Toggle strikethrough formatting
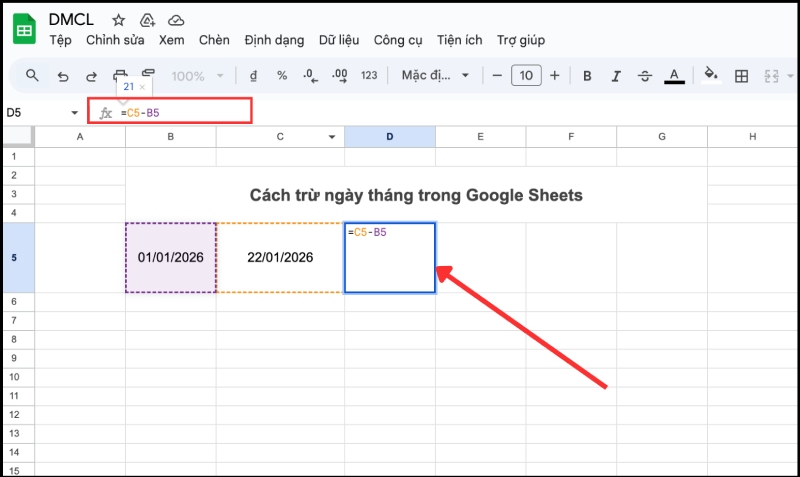The image size is (800, 477). [x=645, y=76]
